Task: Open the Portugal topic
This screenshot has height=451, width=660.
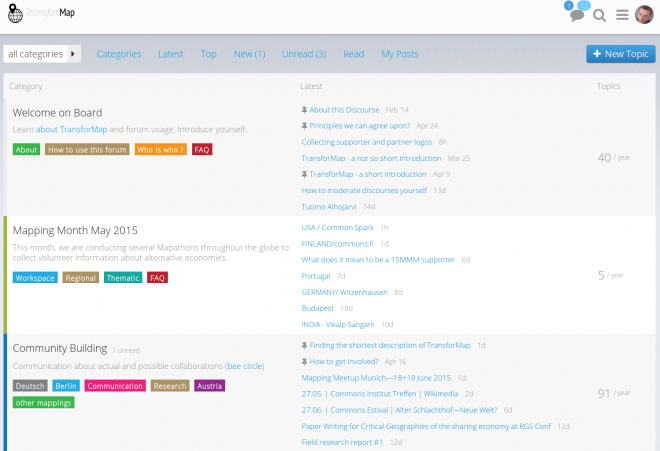Action: tap(316, 276)
